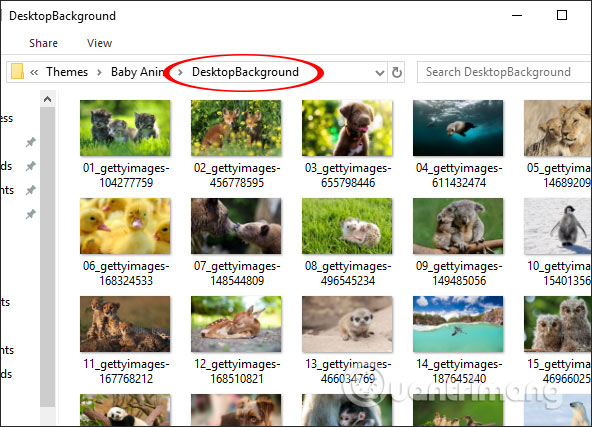Viewport: 592px width, 427px height.
Task: Open the View ribbon tab
Action: pyautogui.click(x=99, y=43)
